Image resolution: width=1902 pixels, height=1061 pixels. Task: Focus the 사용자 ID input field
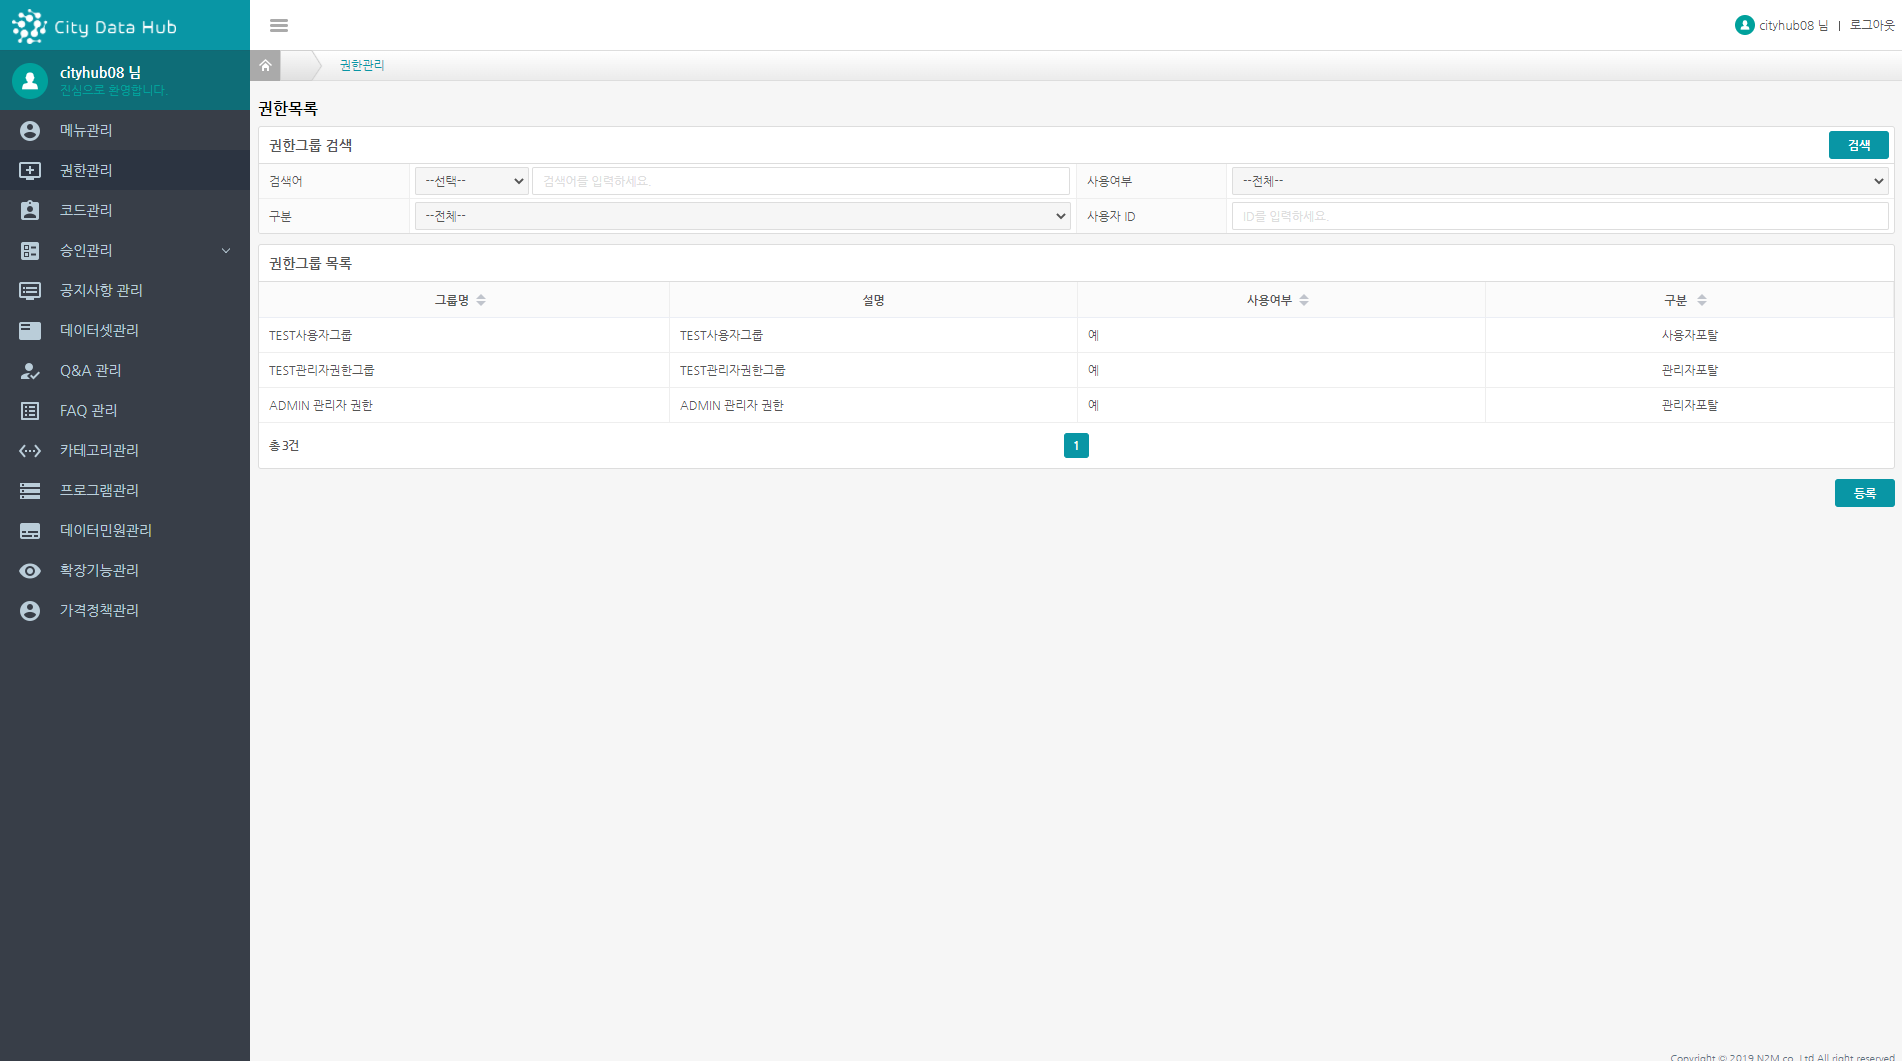1559,216
